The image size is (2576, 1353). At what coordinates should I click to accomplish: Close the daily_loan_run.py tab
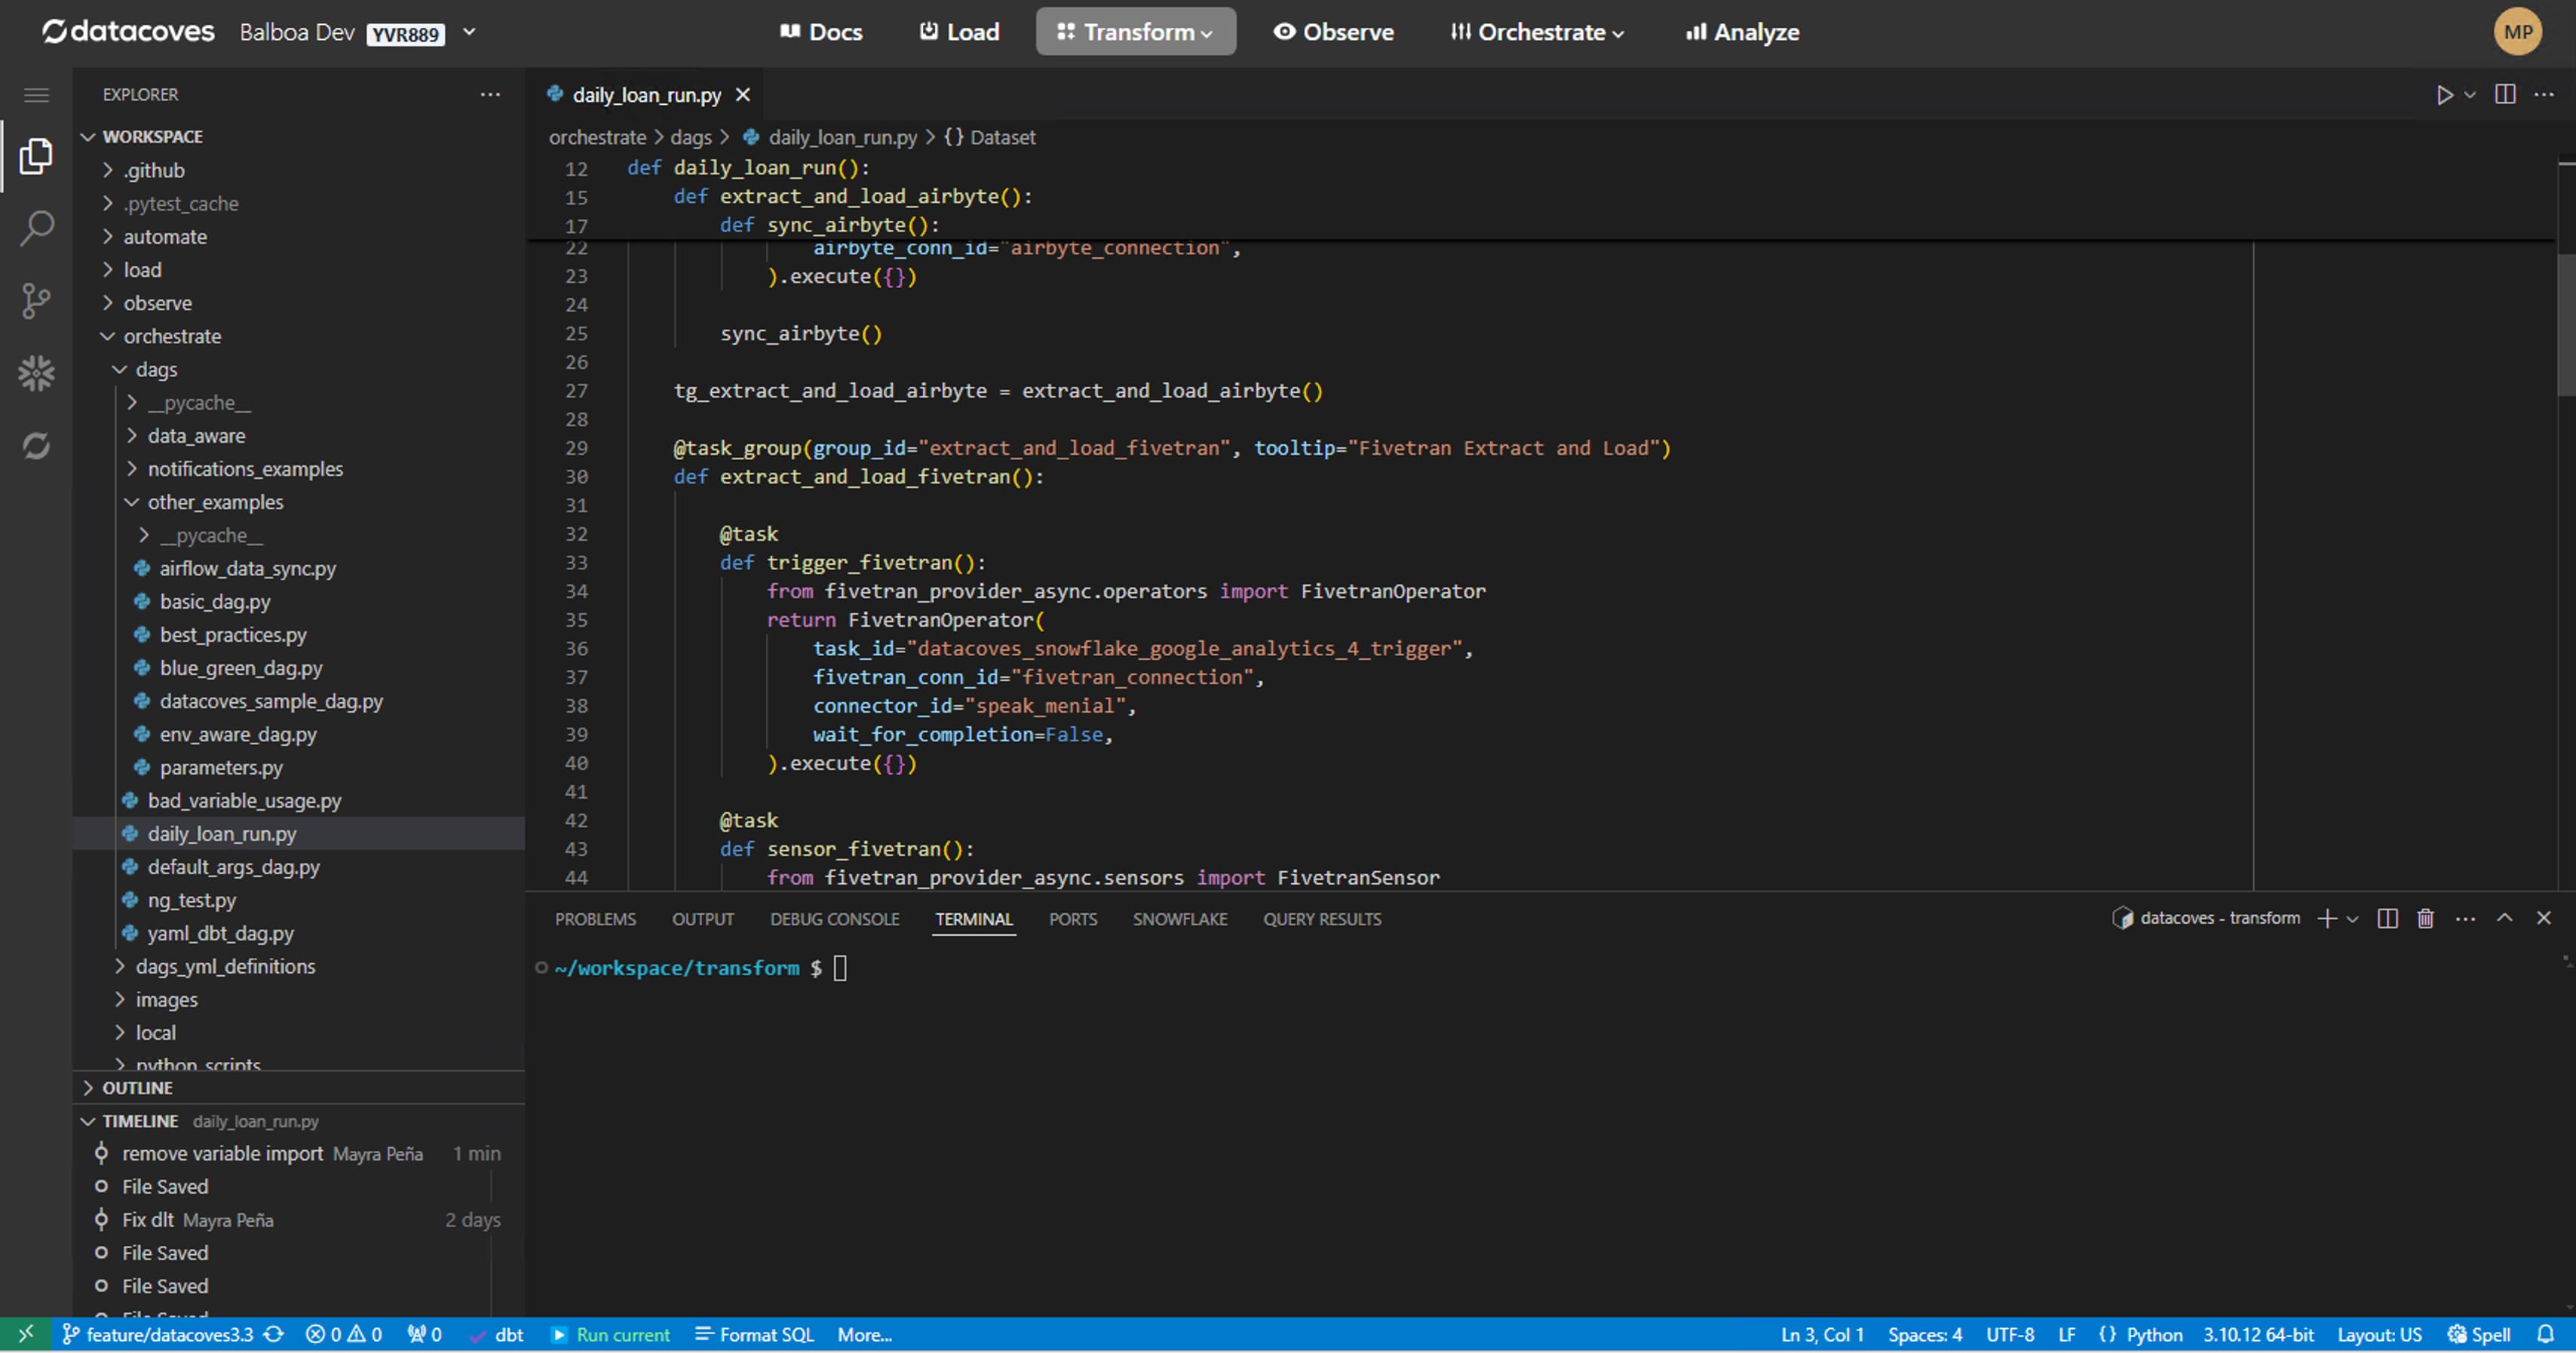[x=743, y=95]
